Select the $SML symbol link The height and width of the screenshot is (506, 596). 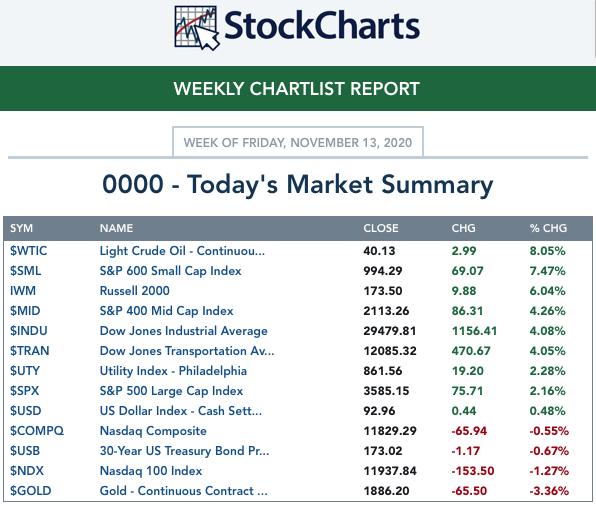[25, 271]
